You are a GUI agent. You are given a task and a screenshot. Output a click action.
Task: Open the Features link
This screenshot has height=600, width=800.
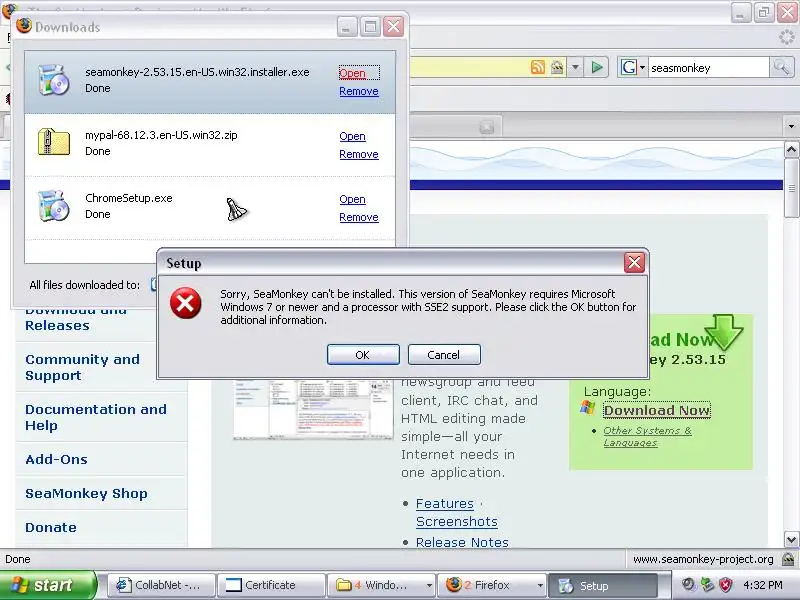click(444, 504)
